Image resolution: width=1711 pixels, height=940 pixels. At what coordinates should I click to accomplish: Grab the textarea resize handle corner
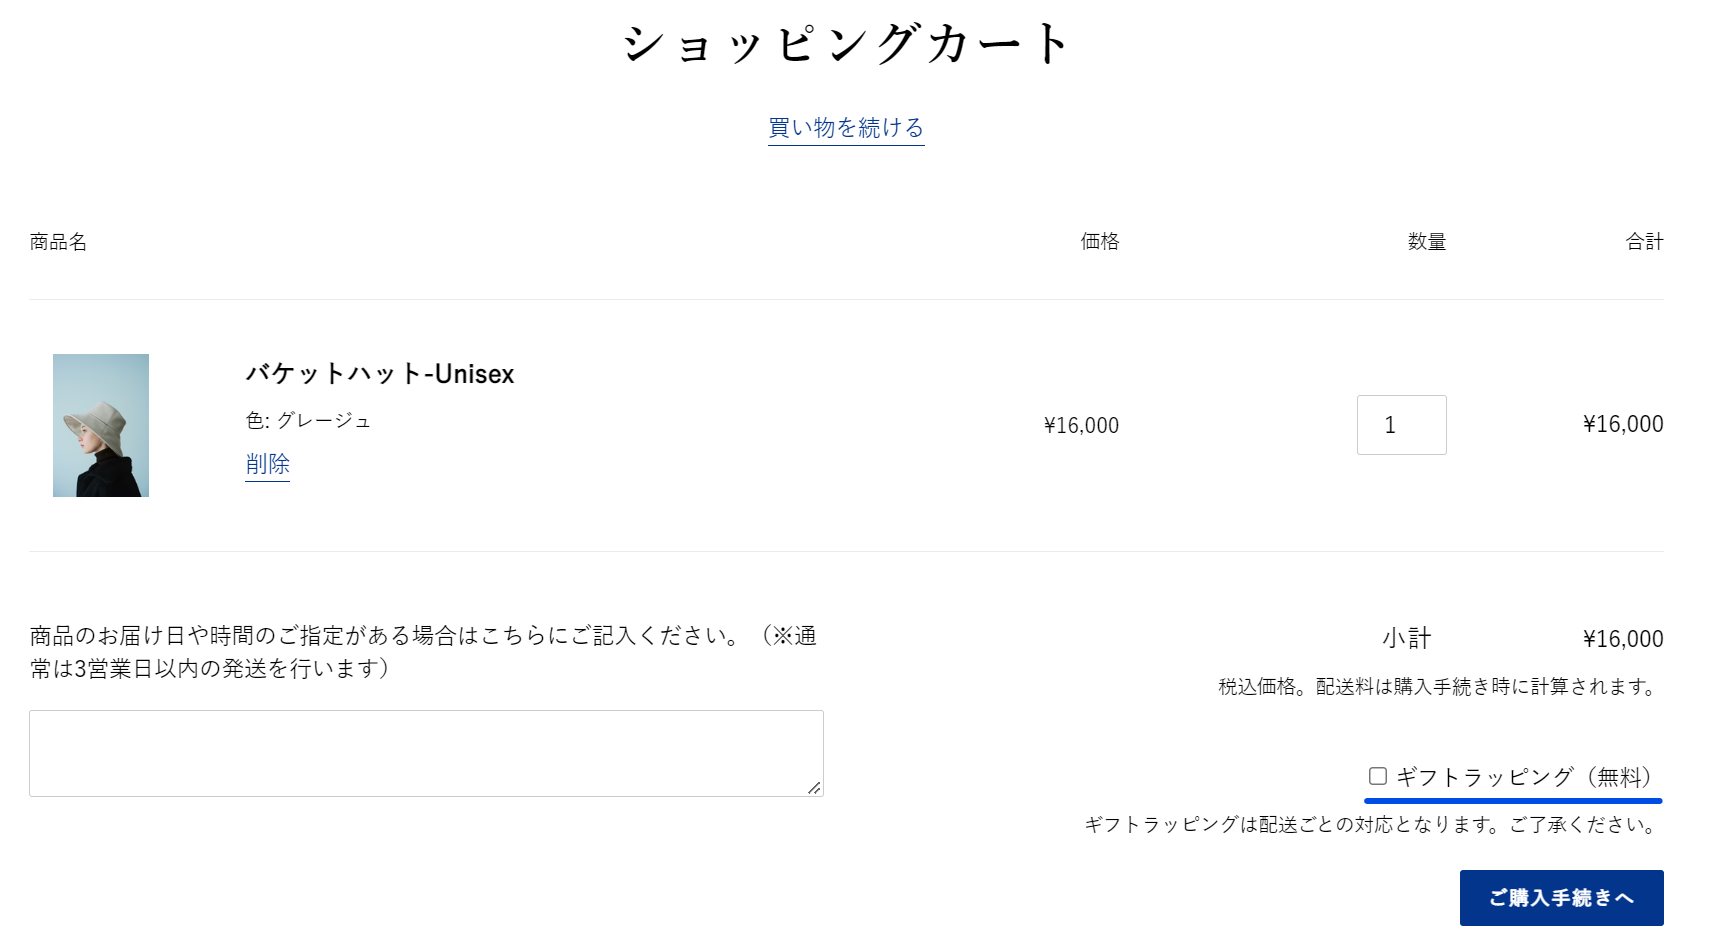814,788
